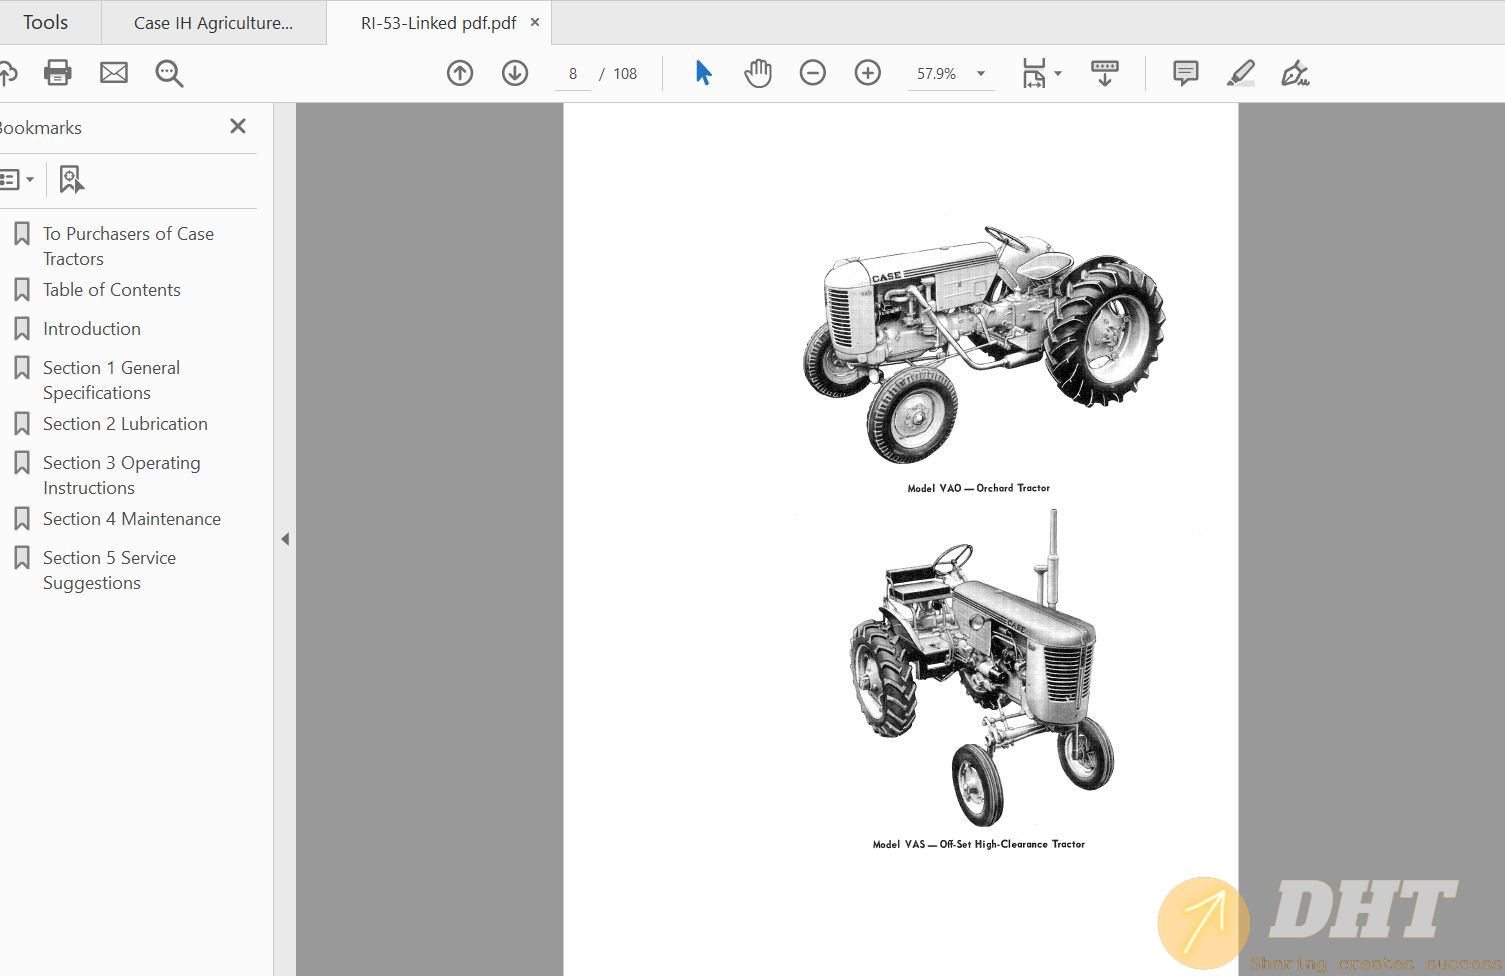Viewport: 1505px width, 976px height.
Task: Send file by email icon
Action: click(x=114, y=73)
